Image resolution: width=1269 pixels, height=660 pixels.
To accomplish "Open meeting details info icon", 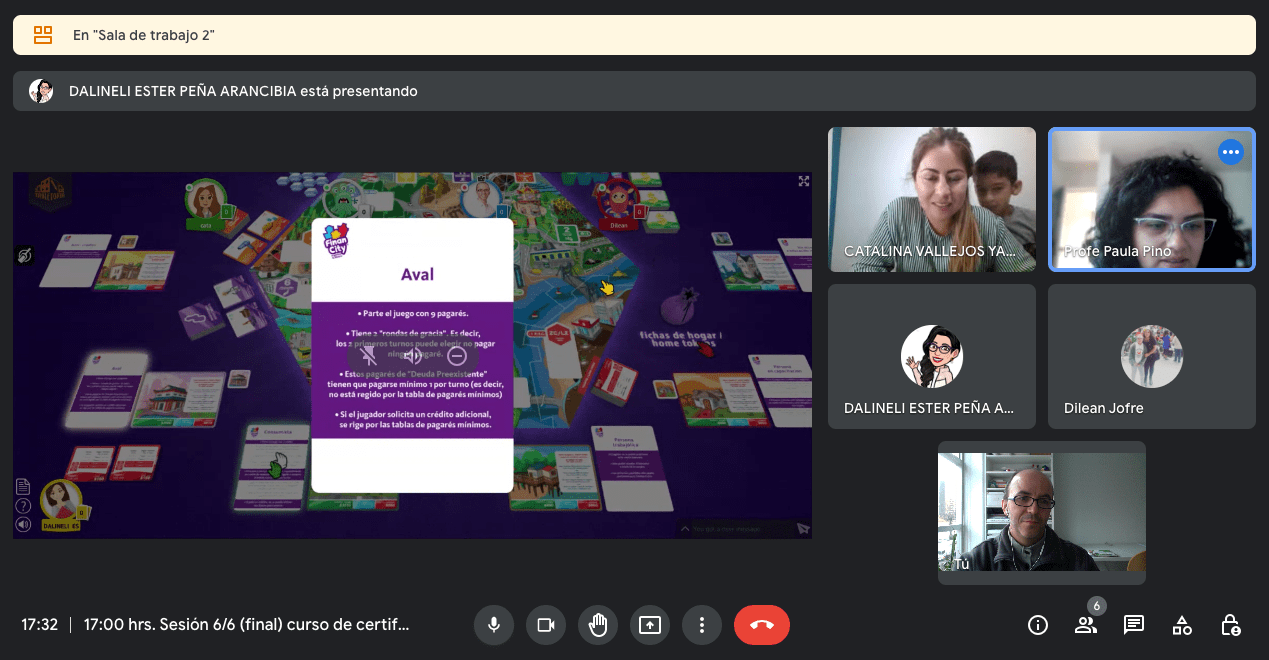I will point(1038,625).
